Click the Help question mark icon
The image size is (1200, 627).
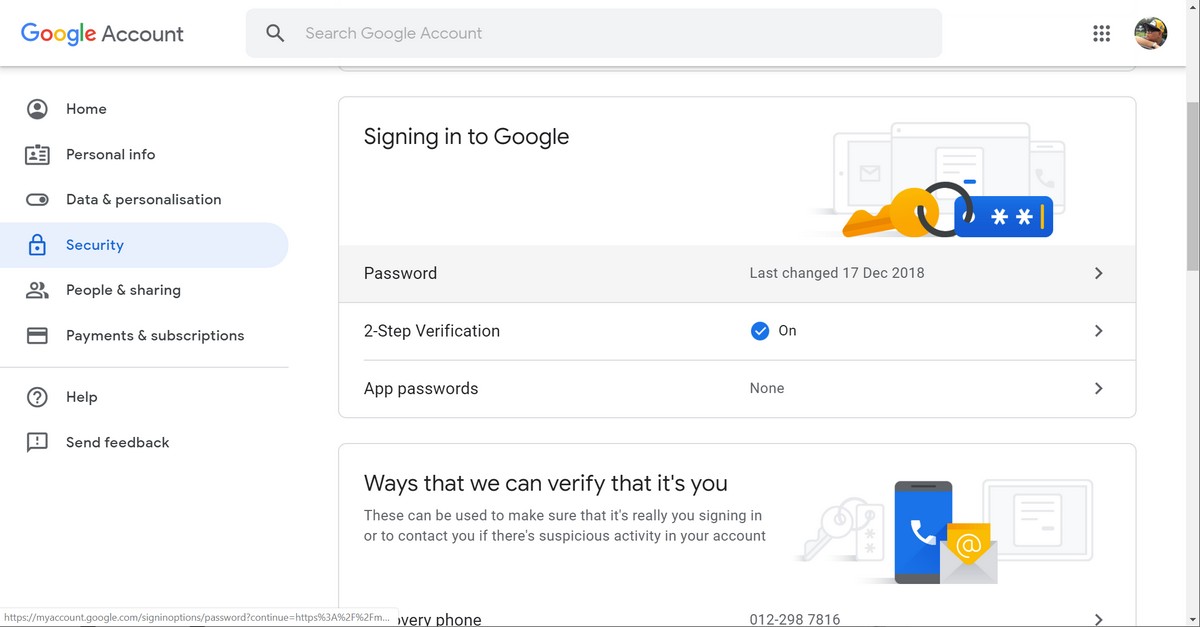(x=37, y=397)
